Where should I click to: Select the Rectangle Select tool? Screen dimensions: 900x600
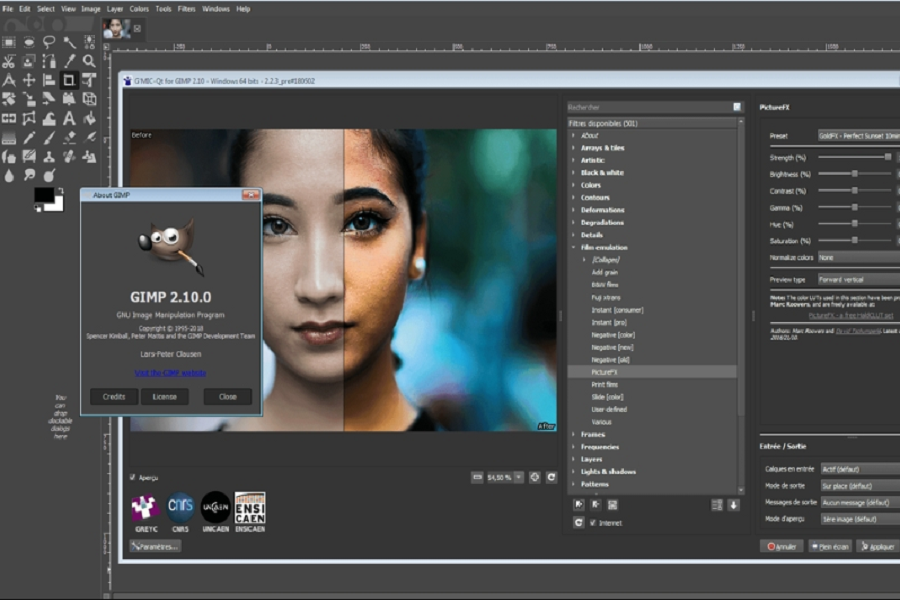tap(9, 42)
